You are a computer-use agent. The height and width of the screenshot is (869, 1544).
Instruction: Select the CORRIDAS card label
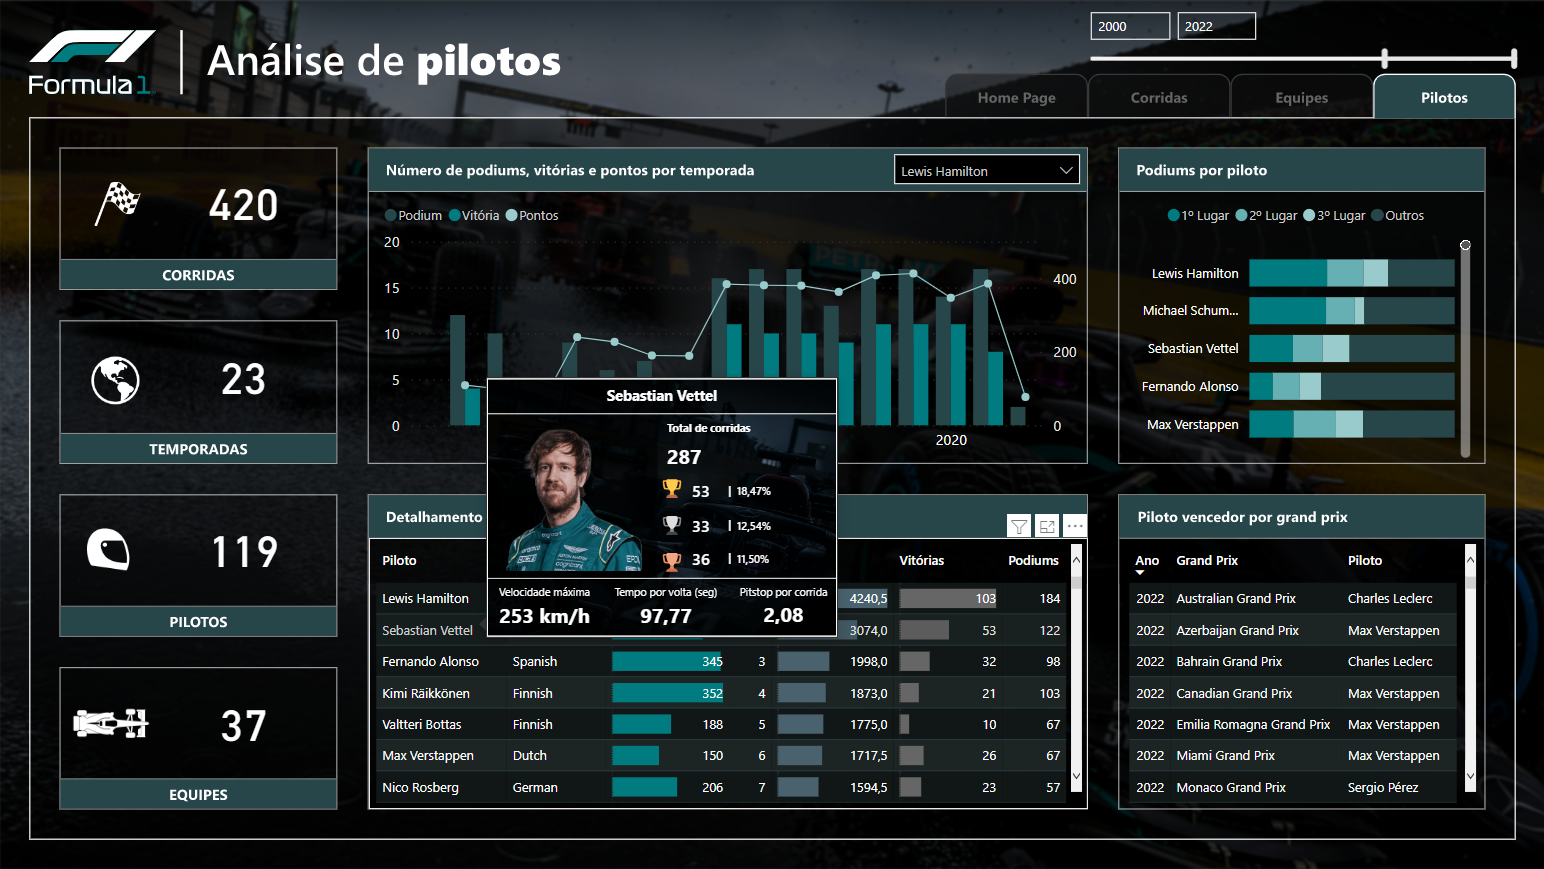pos(198,275)
